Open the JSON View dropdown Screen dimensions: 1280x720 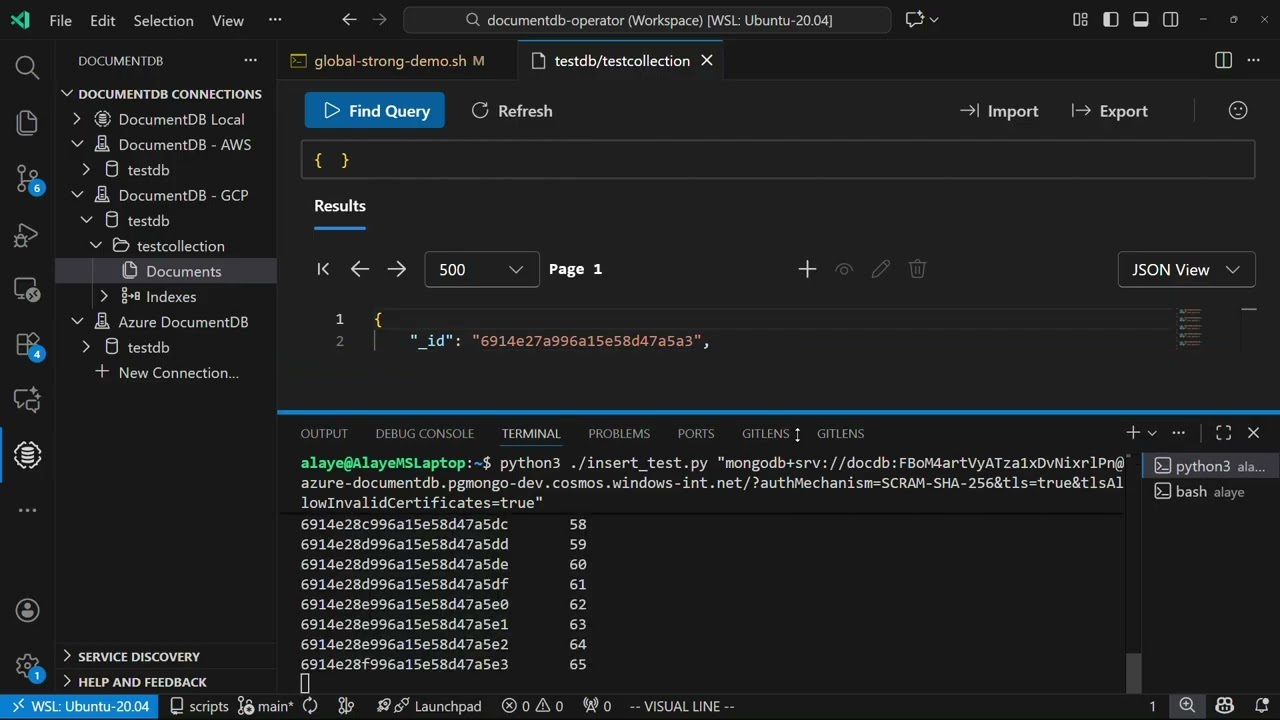coord(1186,270)
